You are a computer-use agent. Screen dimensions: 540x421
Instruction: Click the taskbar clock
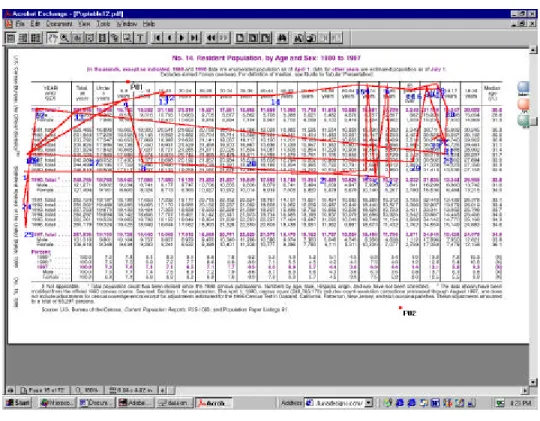(520, 402)
